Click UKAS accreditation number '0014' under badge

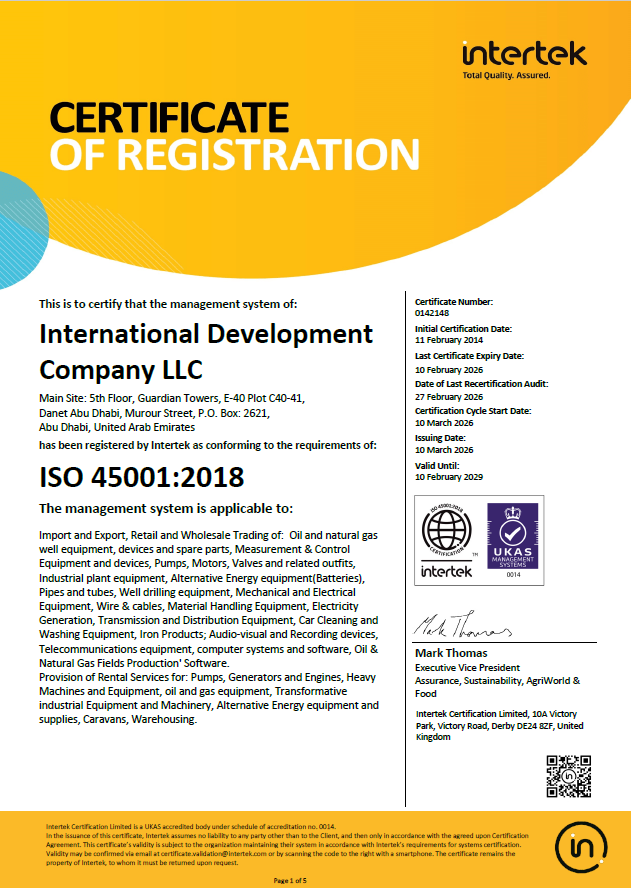pyautogui.click(x=514, y=575)
